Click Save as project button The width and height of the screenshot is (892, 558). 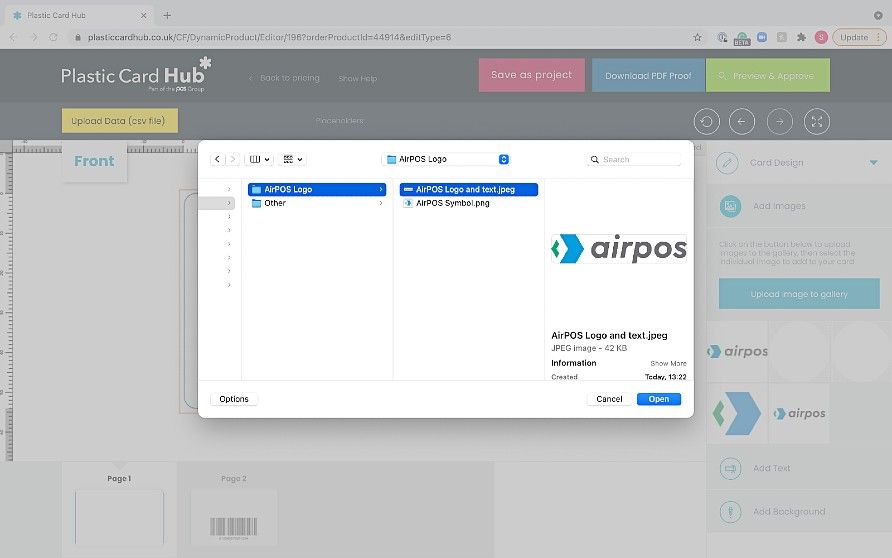[531, 75]
